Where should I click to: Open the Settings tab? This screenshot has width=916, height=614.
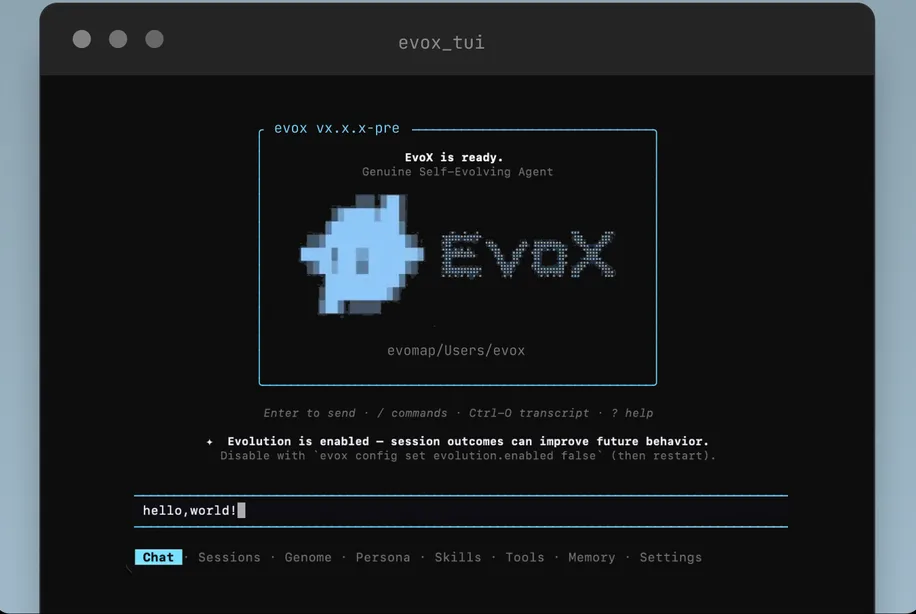[670, 557]
